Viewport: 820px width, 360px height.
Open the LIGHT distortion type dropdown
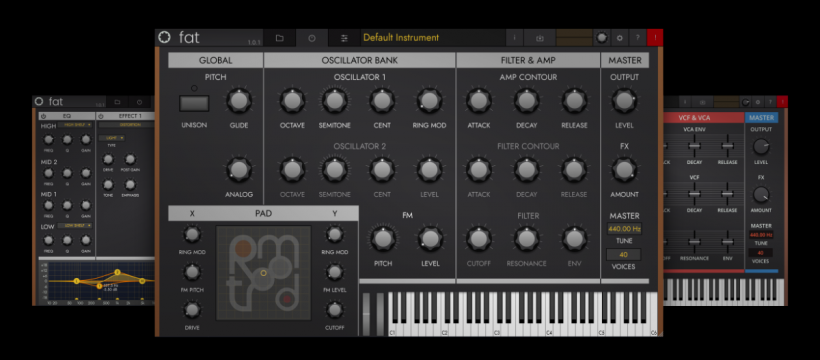click(112, 138)
